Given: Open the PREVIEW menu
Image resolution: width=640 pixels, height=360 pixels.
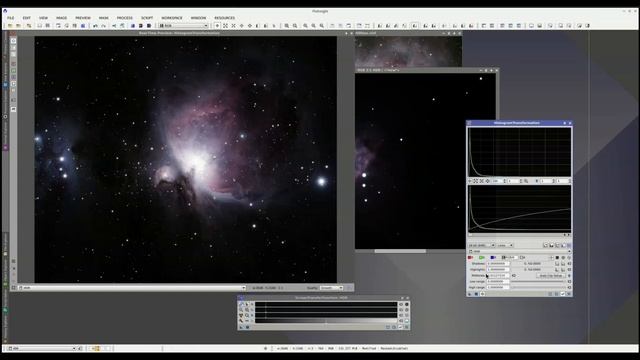Looking at the screenshot, I should pos(83,18).
